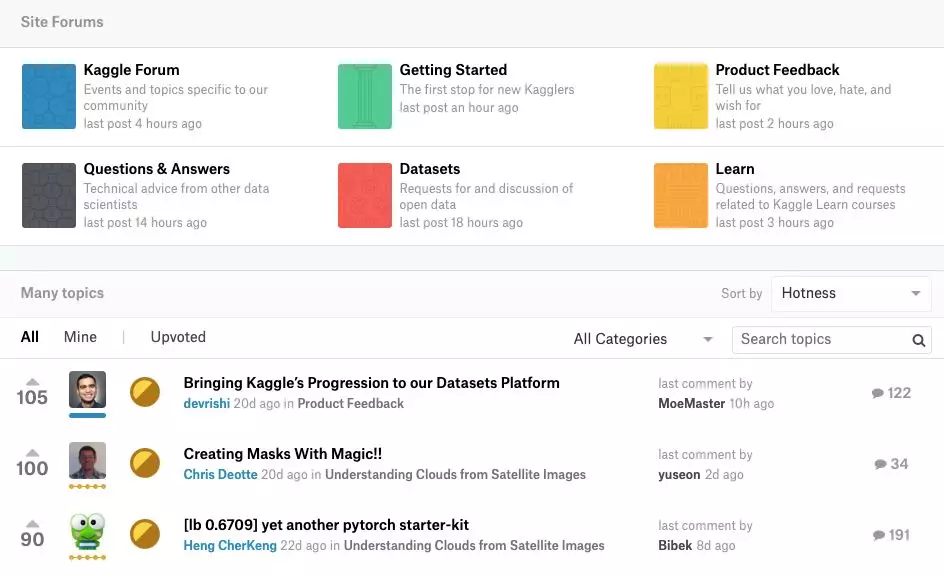The image size is (944, 577).
Task: Open last commenter Bibek's profile
Action: click(x=675, y=546)
